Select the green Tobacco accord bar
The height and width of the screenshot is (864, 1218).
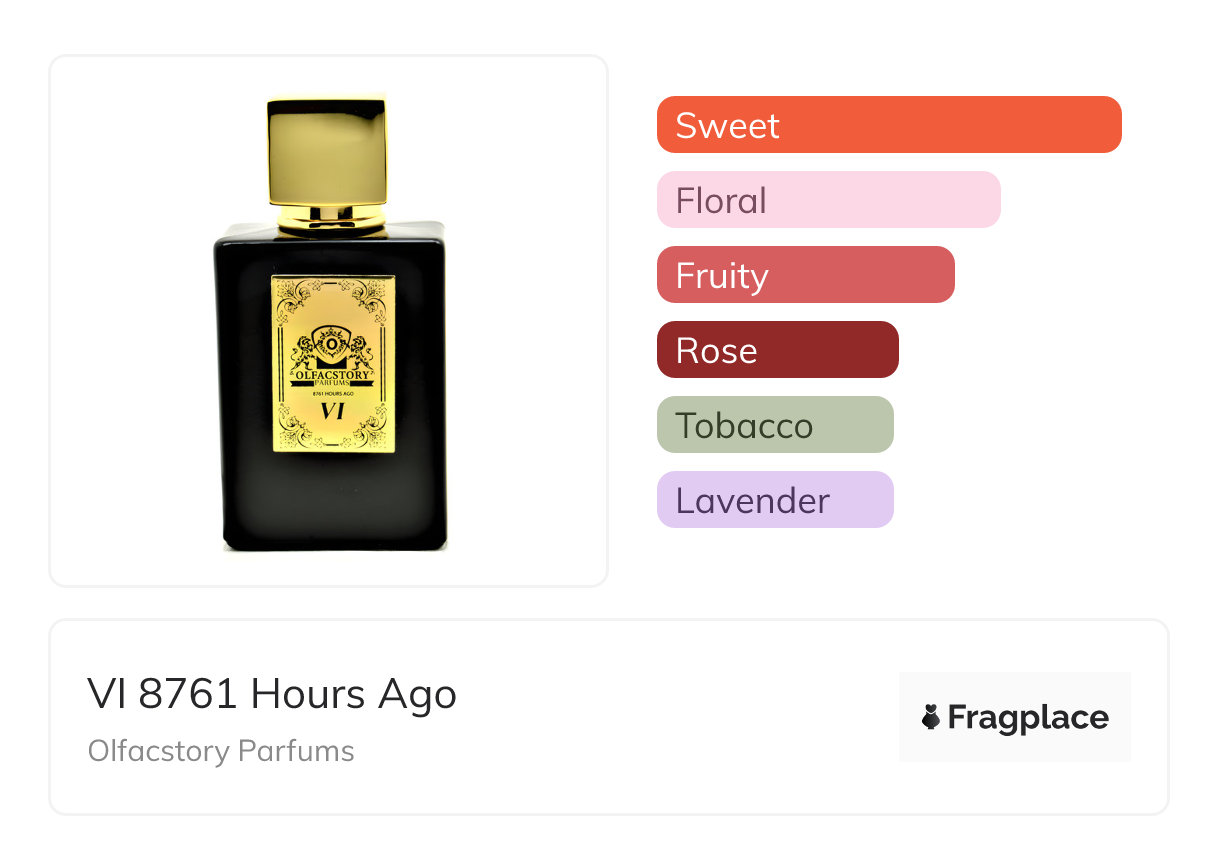tap(775, 425)
